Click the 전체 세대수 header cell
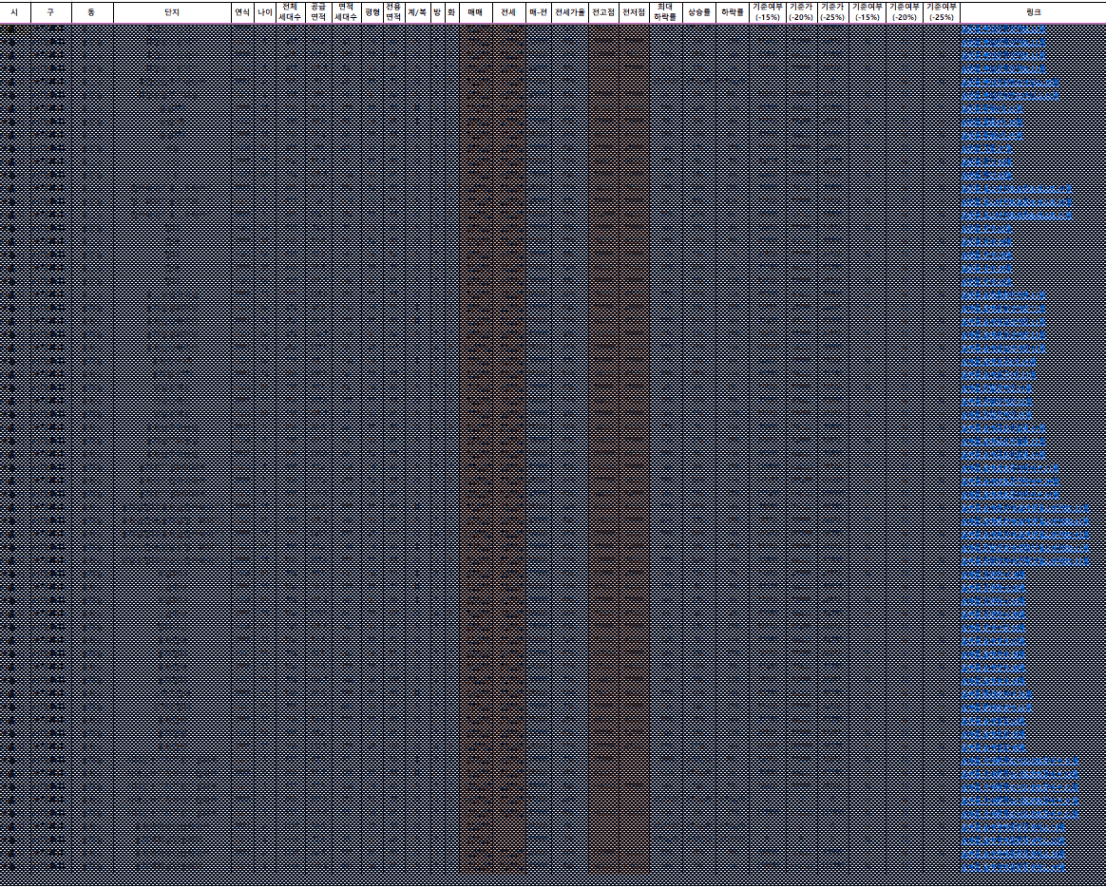 (x=290, y=12)
